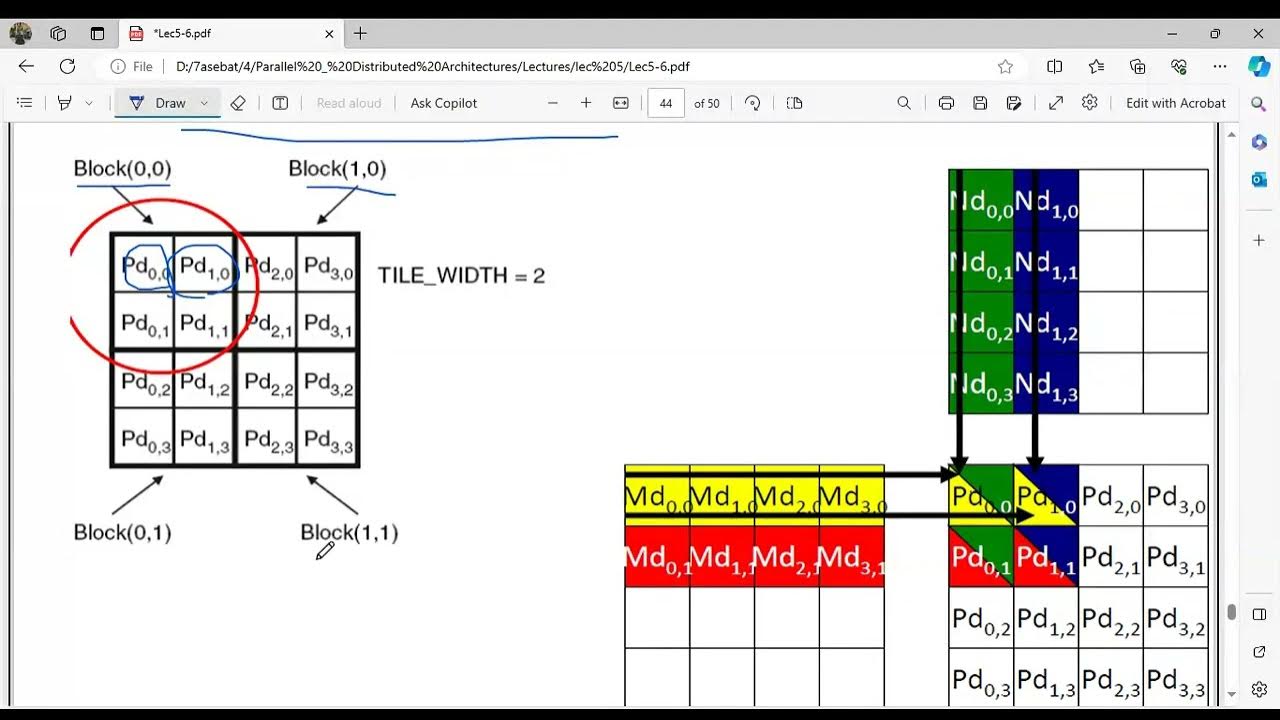This screenshot has height=720, width=1280.
Task: Print the PDF document
Action: [x=946, y=103]
